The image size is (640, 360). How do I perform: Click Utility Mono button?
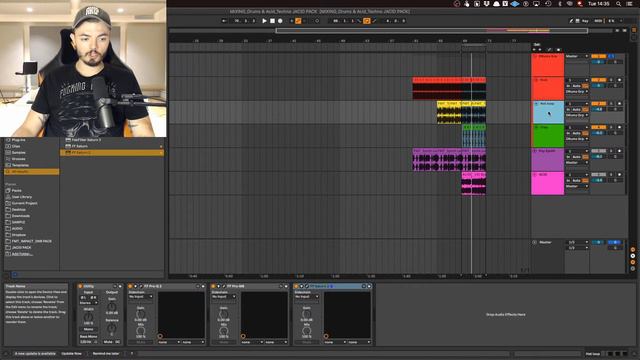[89, 329]
